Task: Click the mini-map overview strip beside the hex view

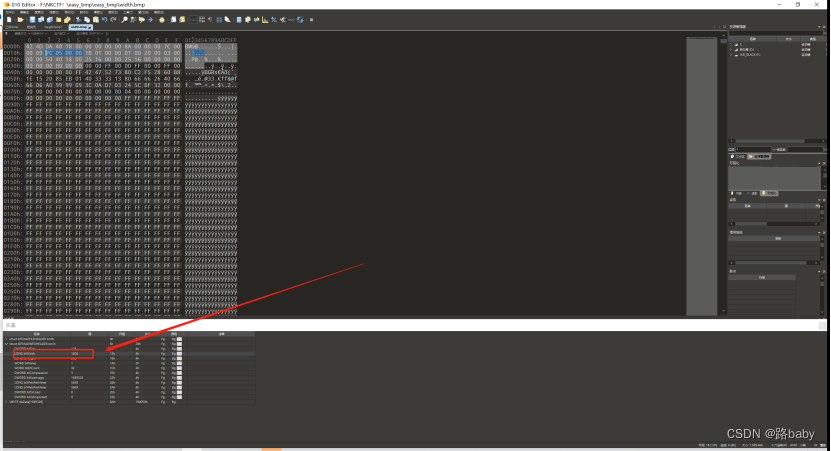Action: (x=702, y=176)
